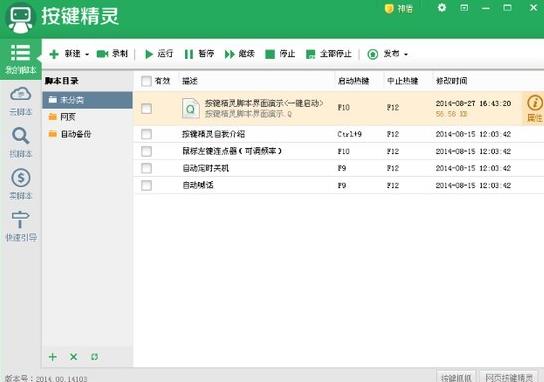The width and height of the screenshot is (544, 382).
Task: Sort by the 中止热键 column header
Action: click(402, 81)
